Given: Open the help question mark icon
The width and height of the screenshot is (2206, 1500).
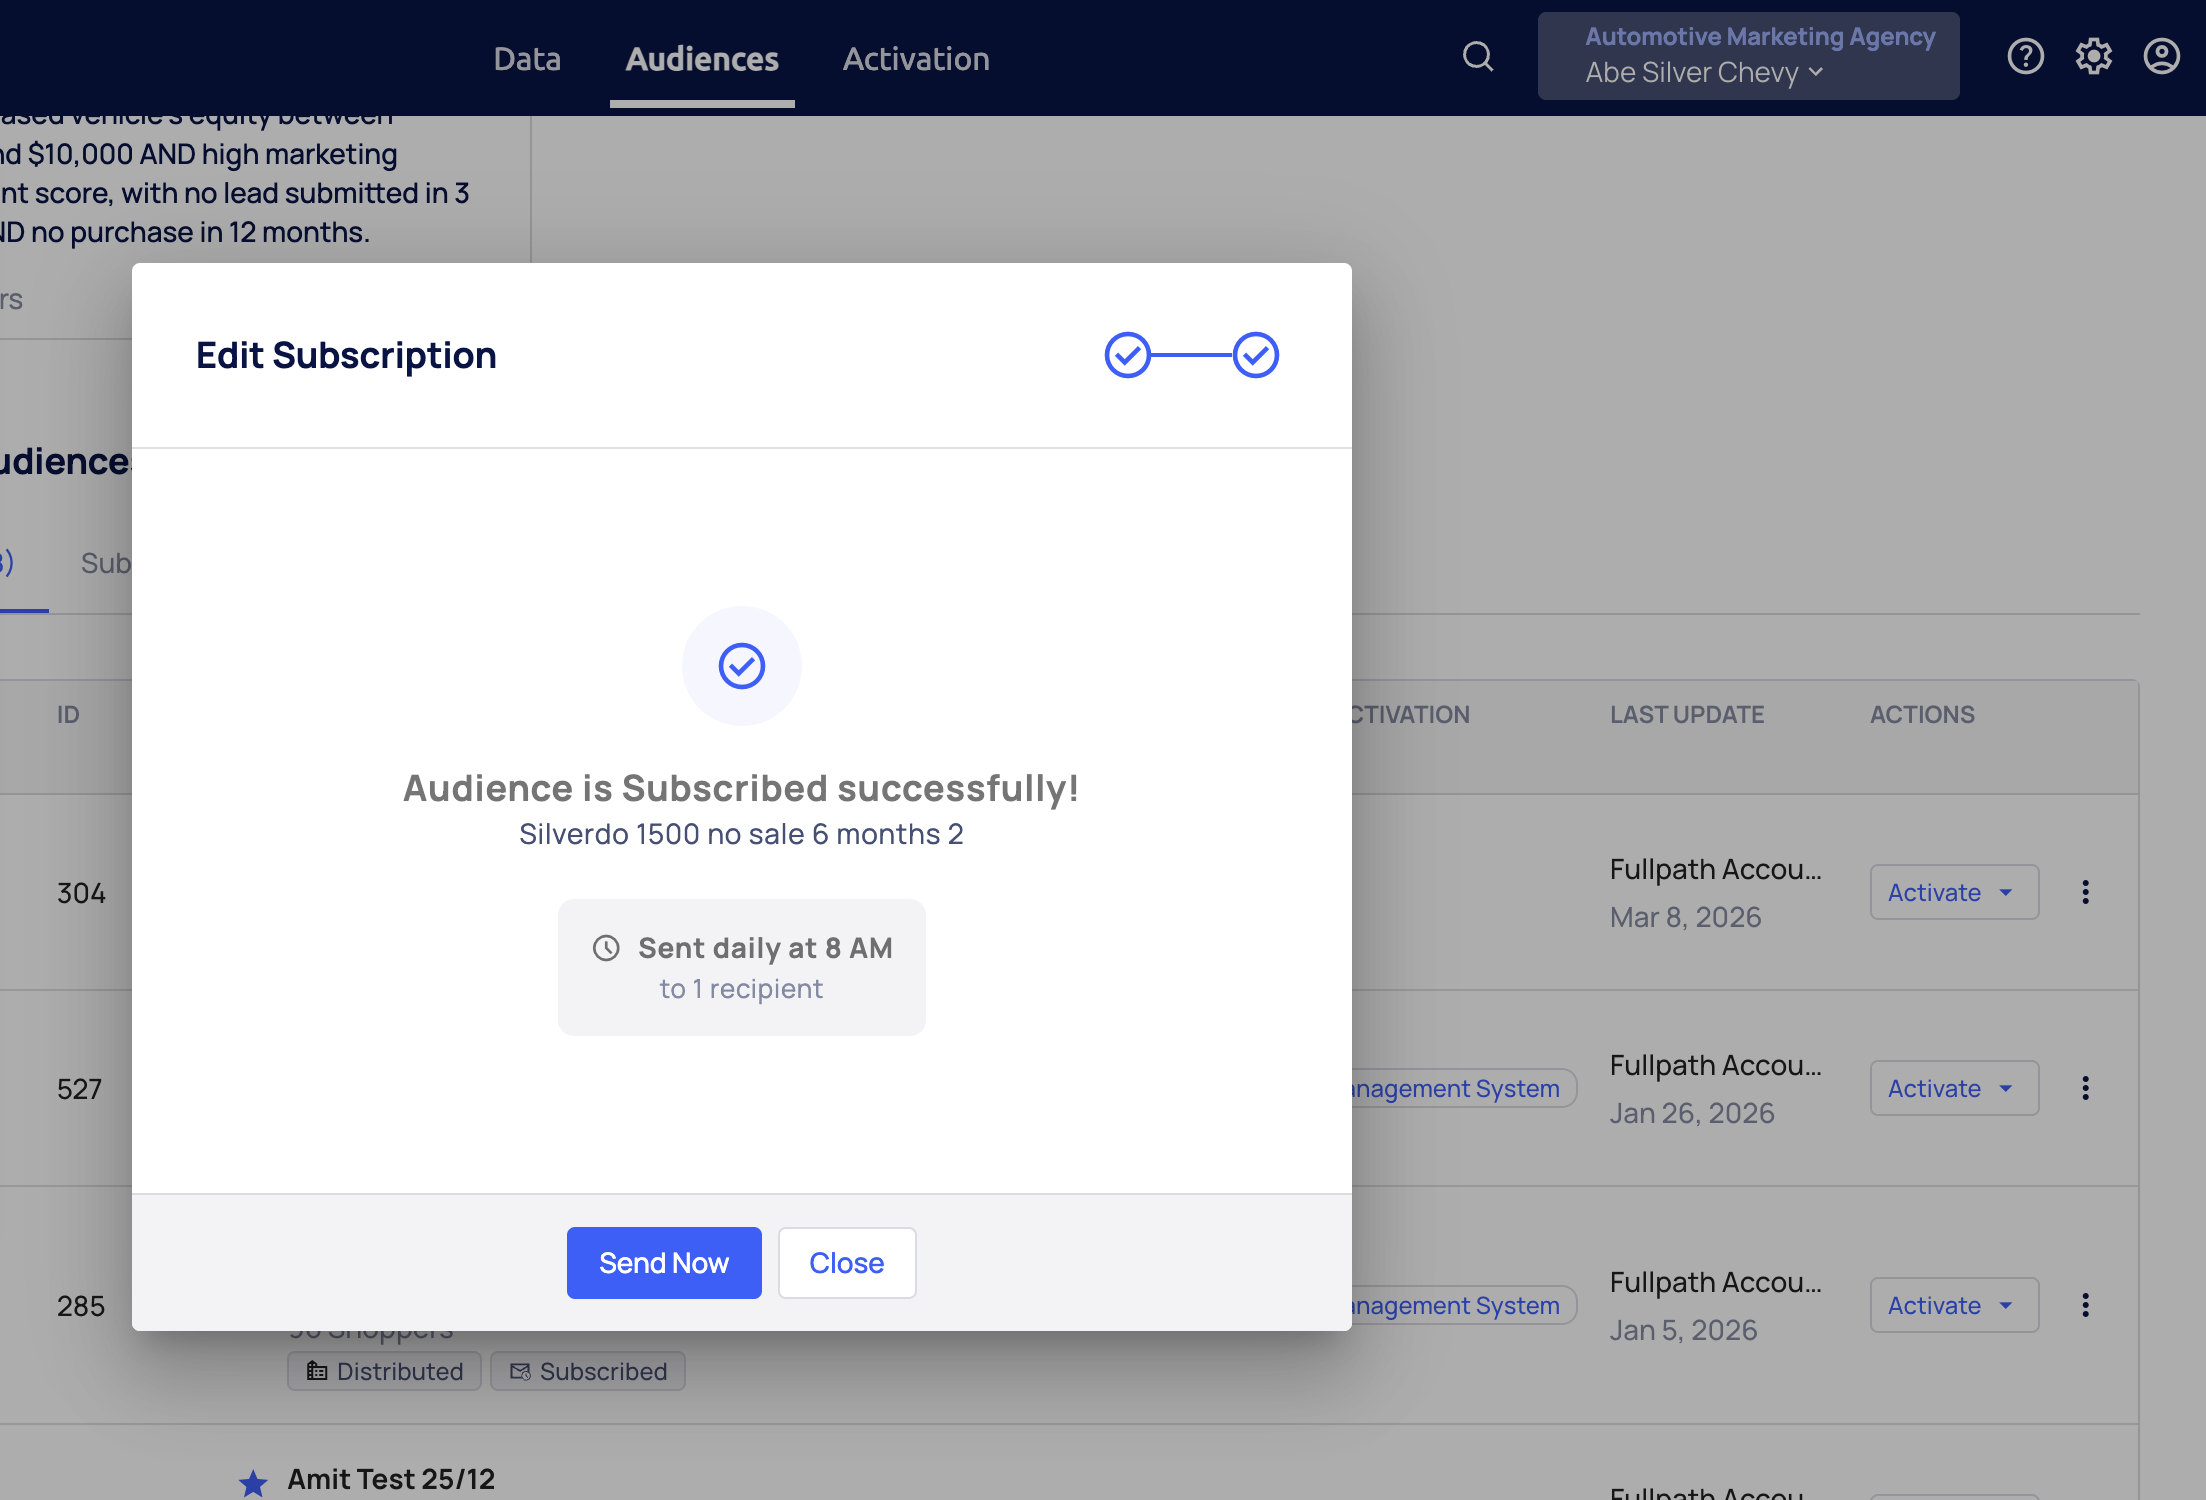Looking at the screenshot, I should tap(2026, 57).
